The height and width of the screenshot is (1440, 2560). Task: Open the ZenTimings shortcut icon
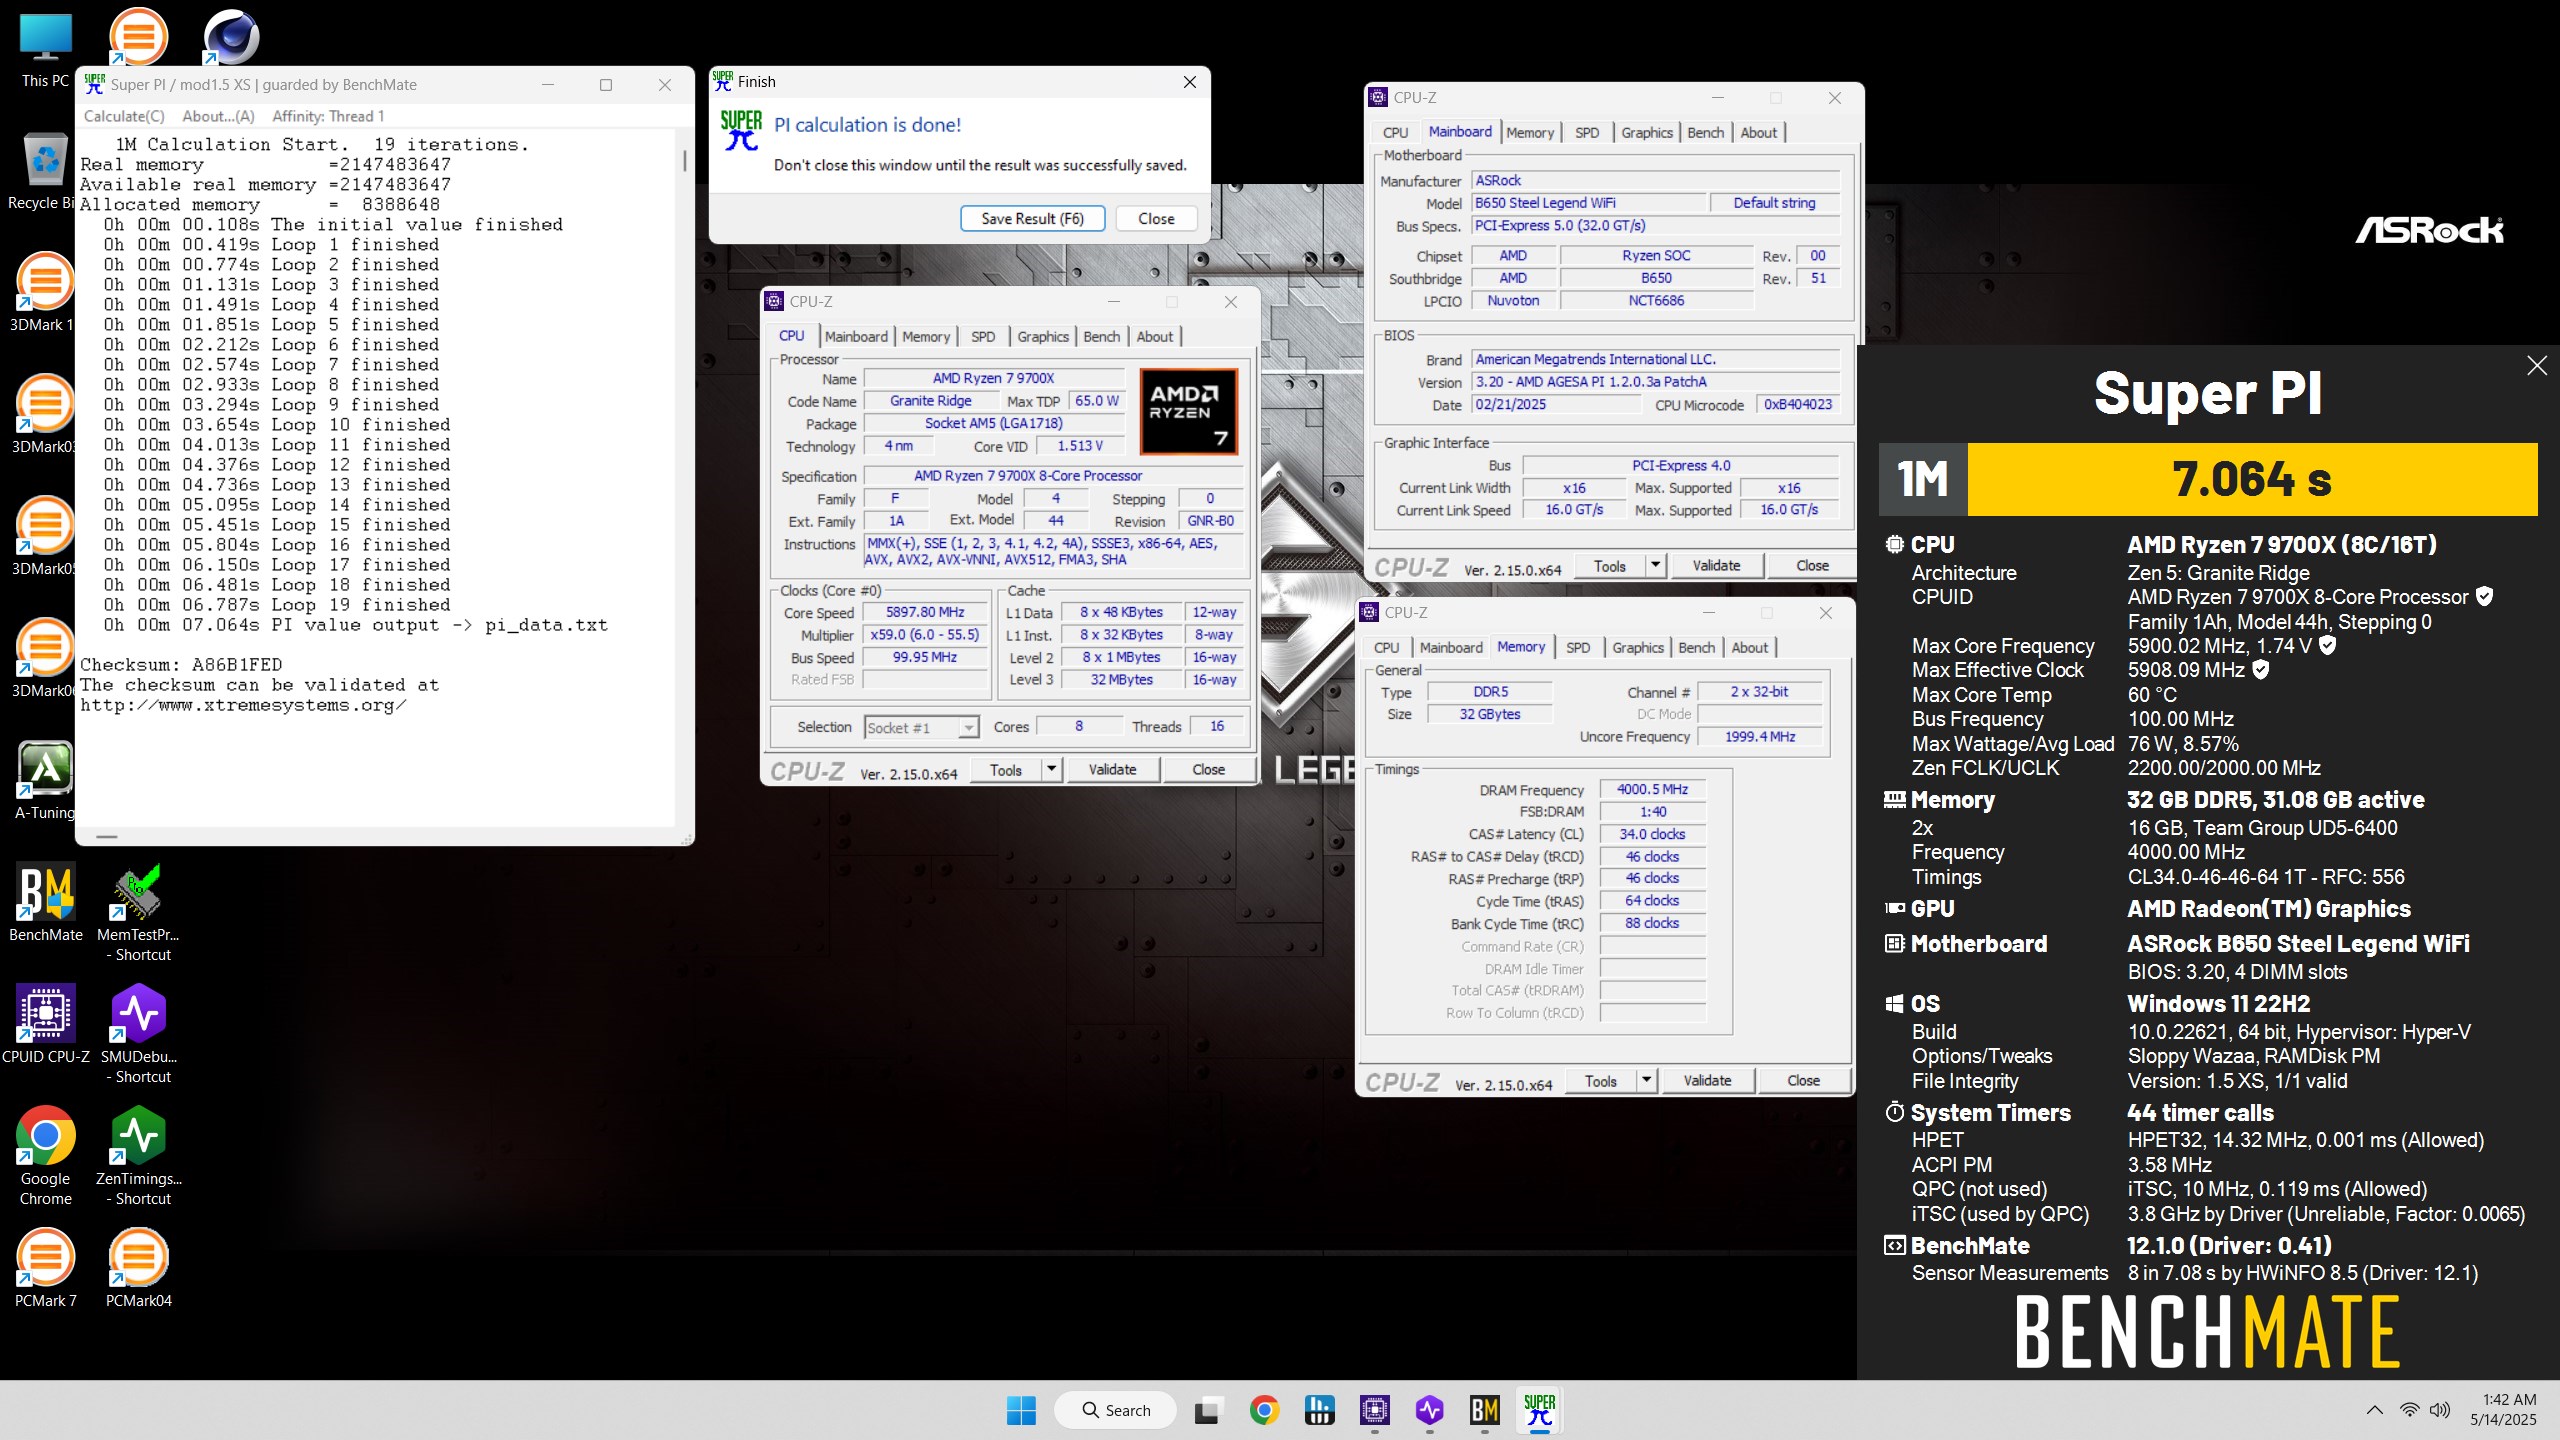coord(138,1156)
